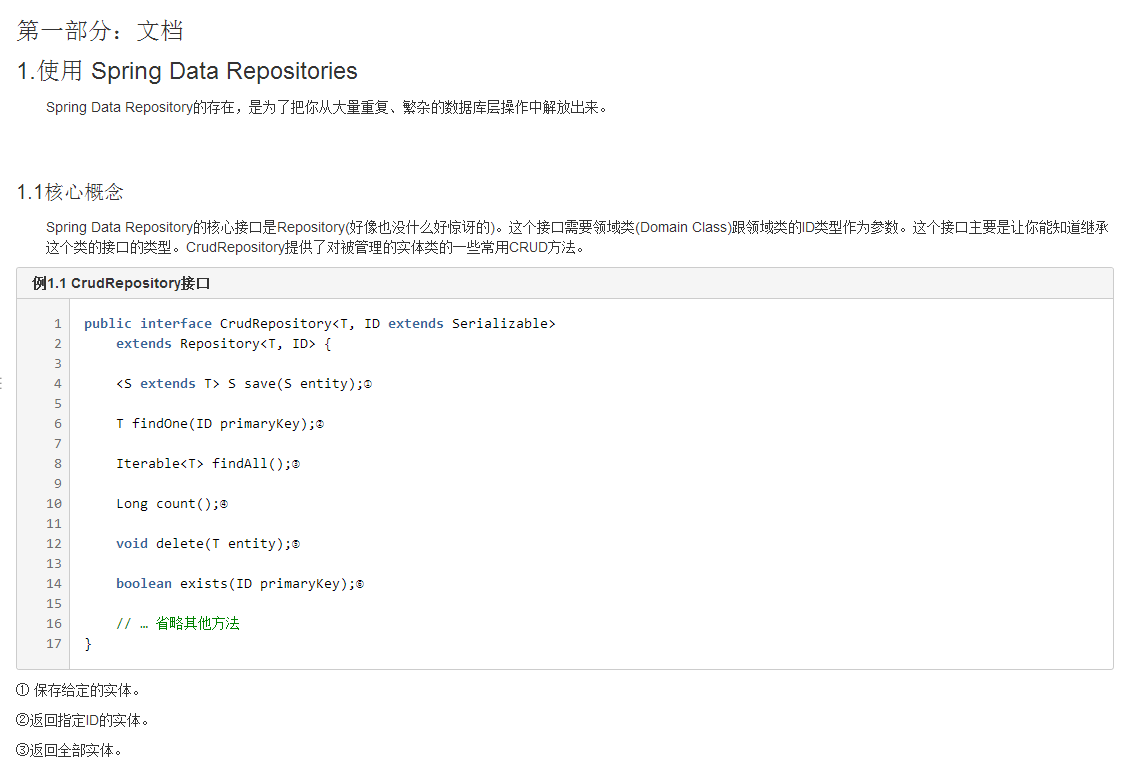Click callout marker ⑤ after delete method
The image size is (1123, 764).
click(x=296, y=545)
